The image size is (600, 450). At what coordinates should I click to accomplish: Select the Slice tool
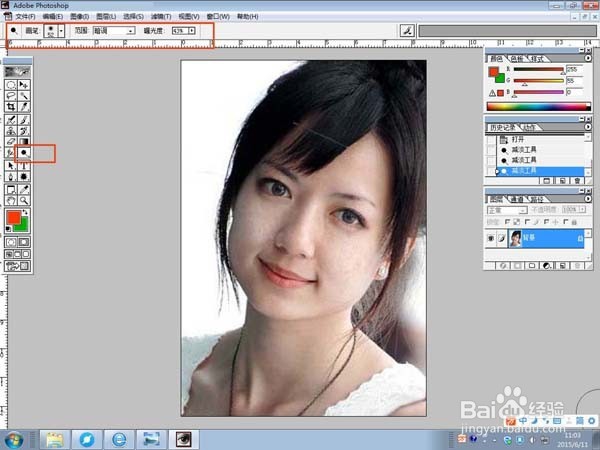24,107
